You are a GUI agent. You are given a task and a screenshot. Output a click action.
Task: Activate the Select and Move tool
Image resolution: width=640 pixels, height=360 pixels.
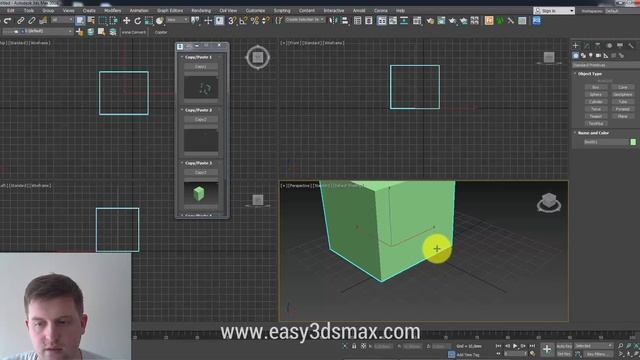[127, 20]
